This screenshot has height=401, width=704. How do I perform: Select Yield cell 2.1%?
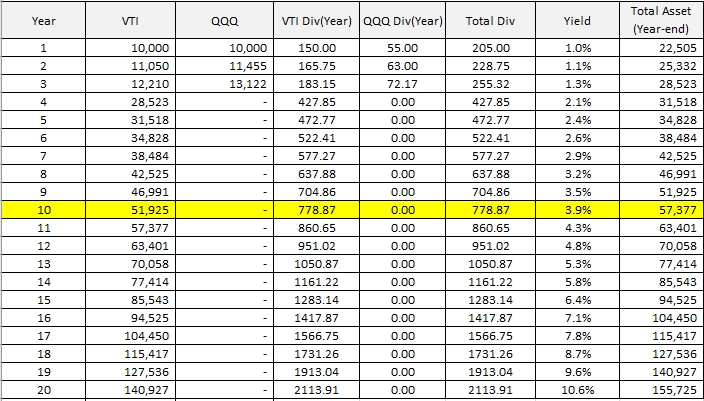[577, 102]
